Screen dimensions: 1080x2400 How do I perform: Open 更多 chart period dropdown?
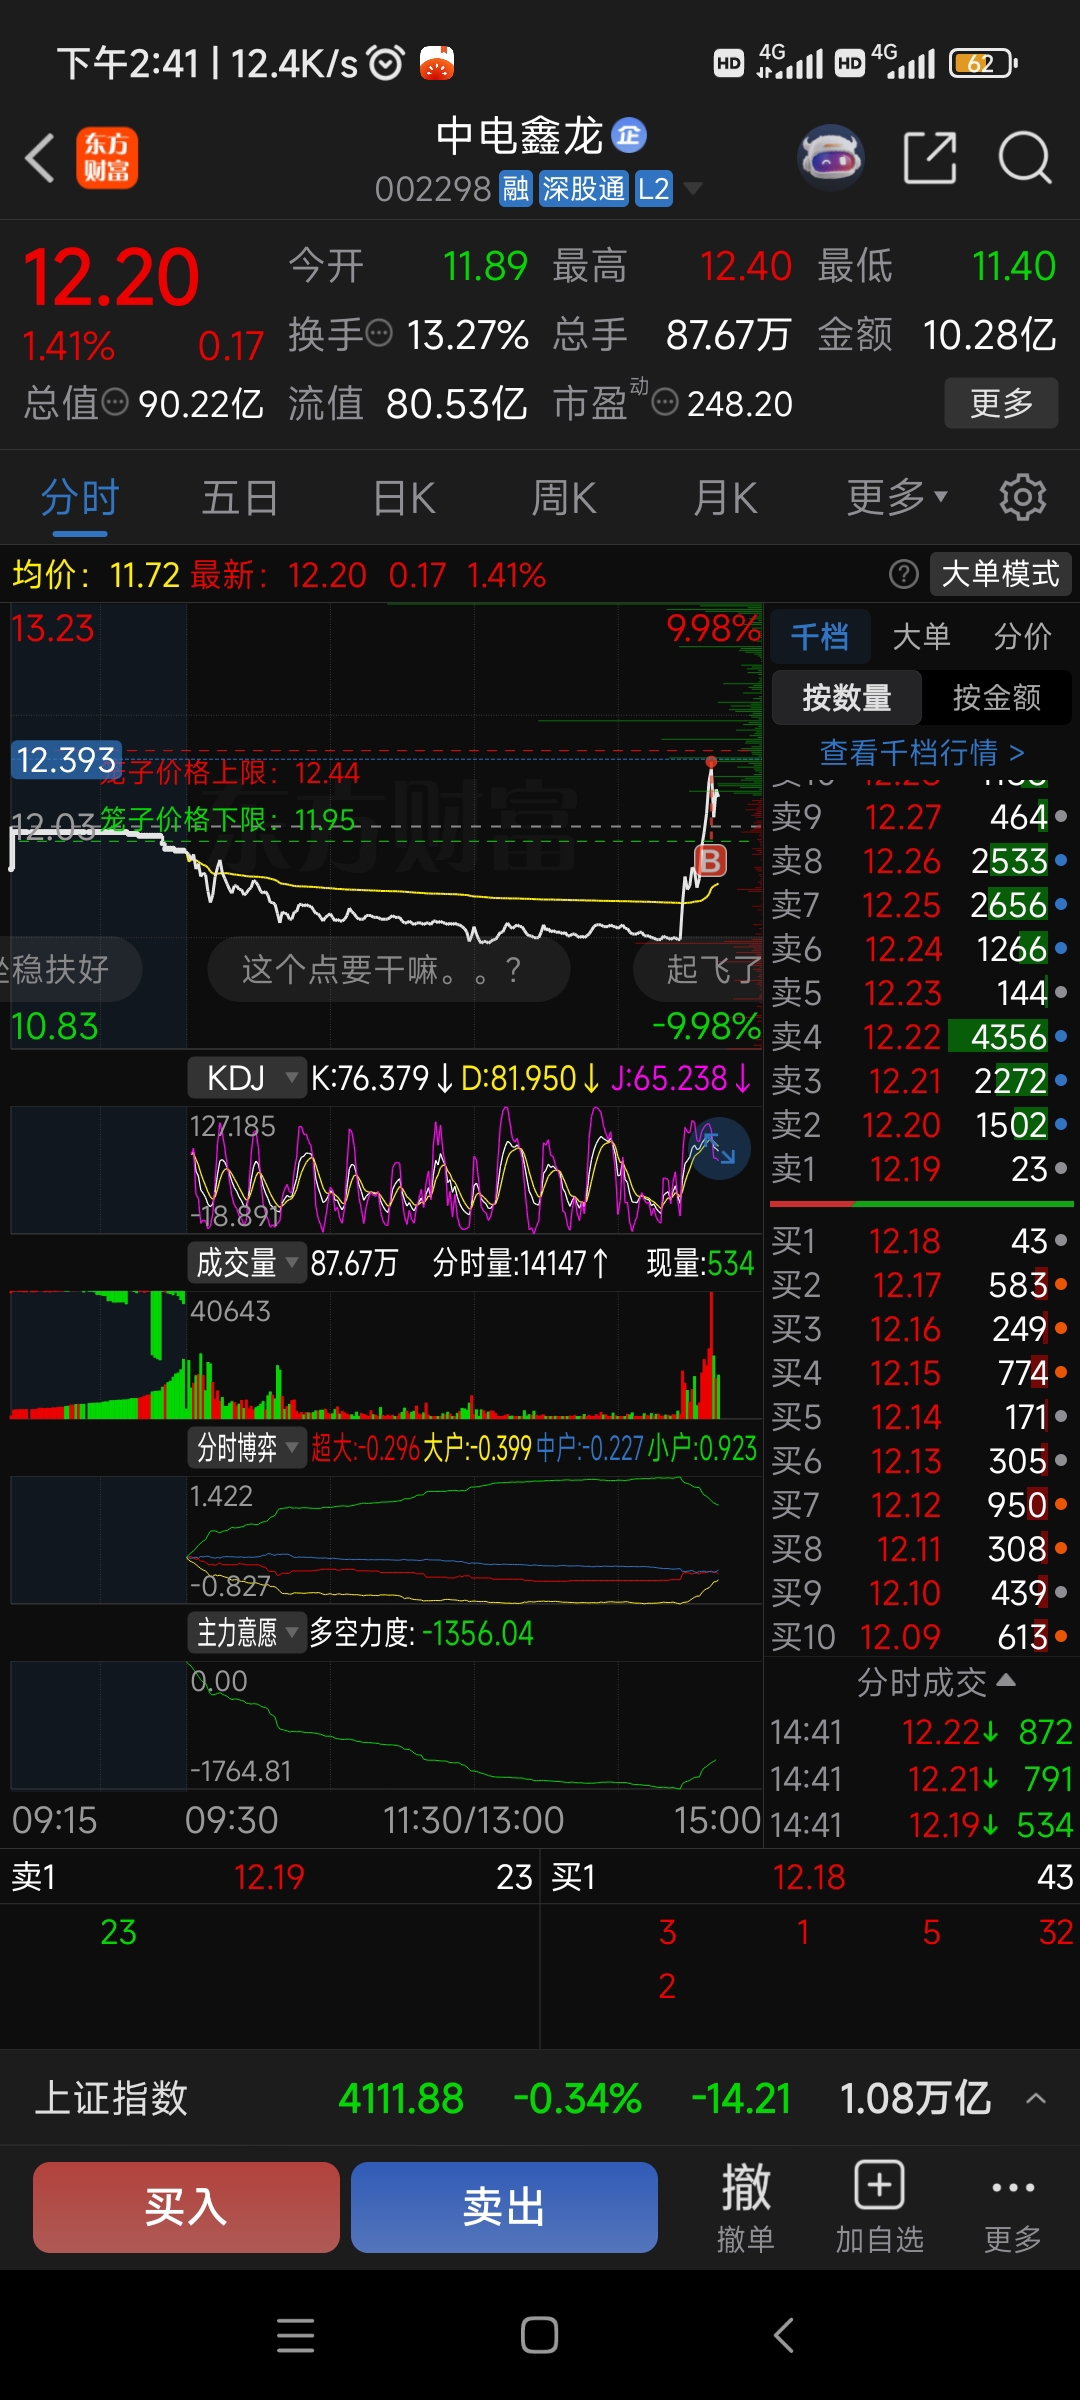[897, 497]
